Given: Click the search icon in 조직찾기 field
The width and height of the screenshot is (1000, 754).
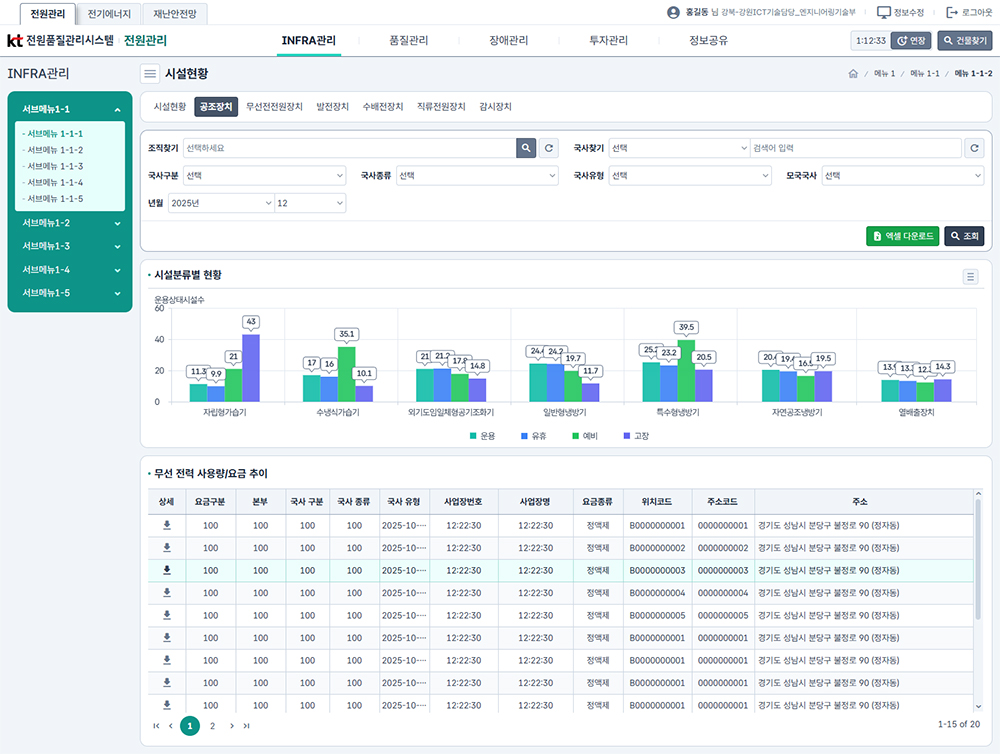Looking at the screenshot, I should 526,148.
